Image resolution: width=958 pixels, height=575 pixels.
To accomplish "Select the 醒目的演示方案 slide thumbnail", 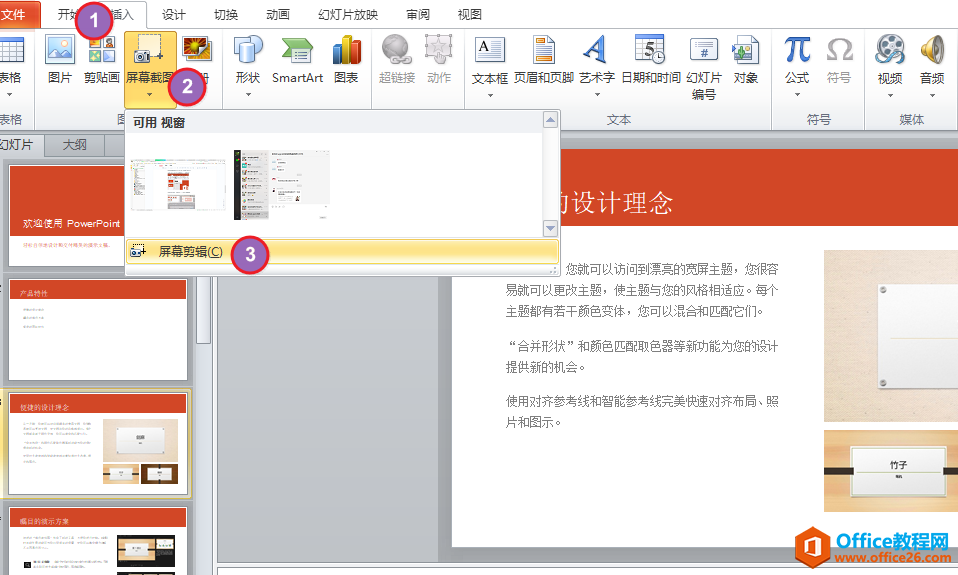I will click(98, 541).
